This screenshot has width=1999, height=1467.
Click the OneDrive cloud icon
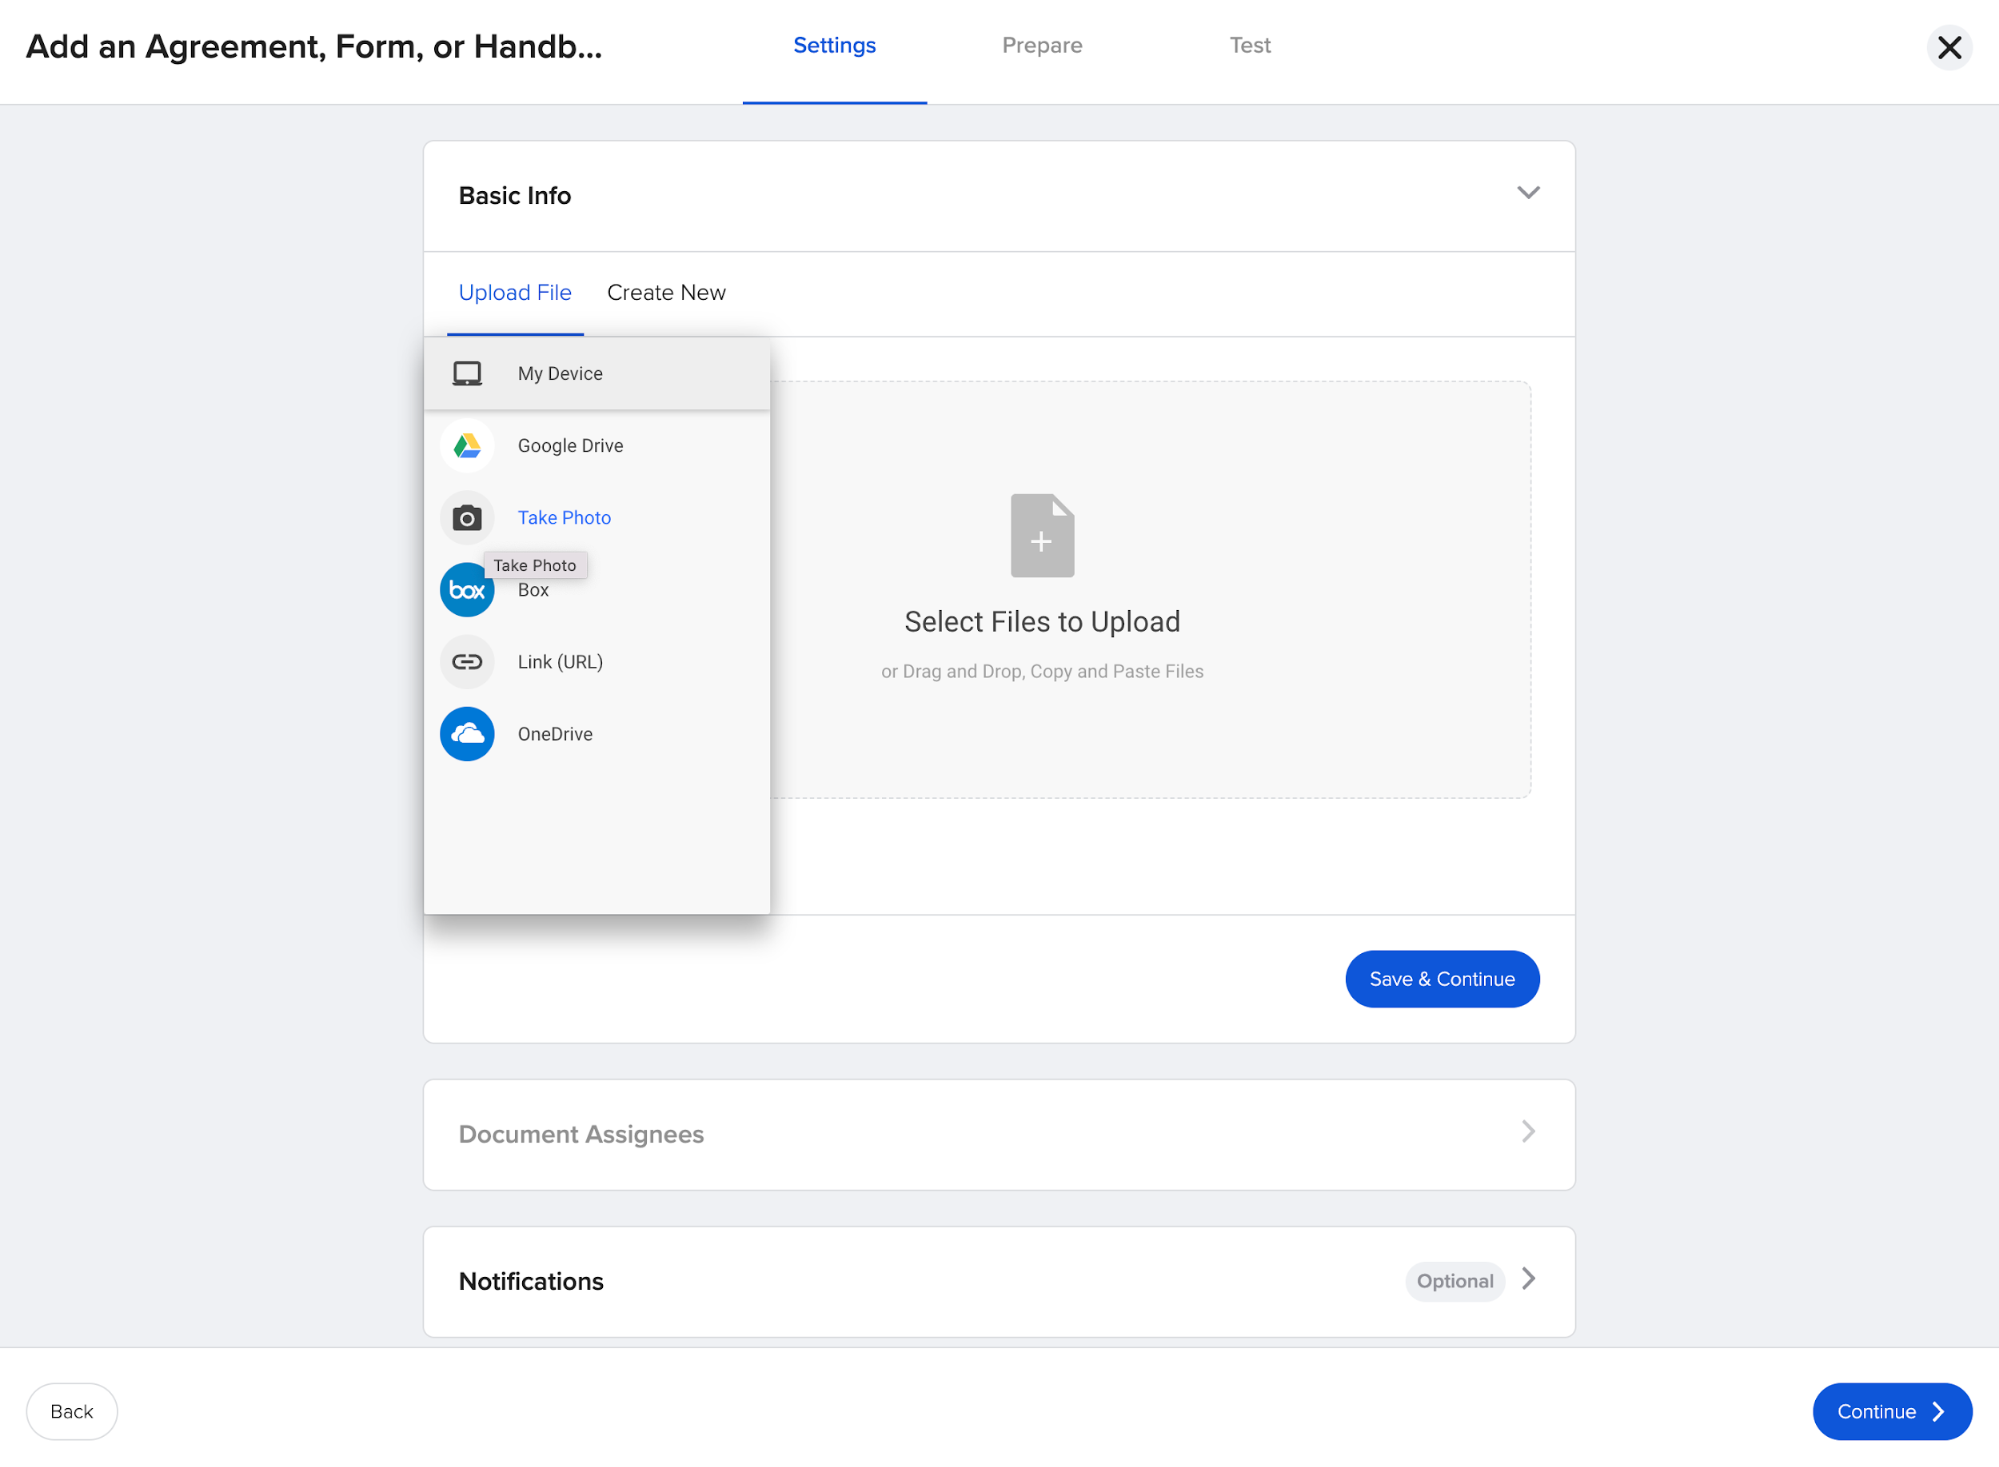[467, 734]
